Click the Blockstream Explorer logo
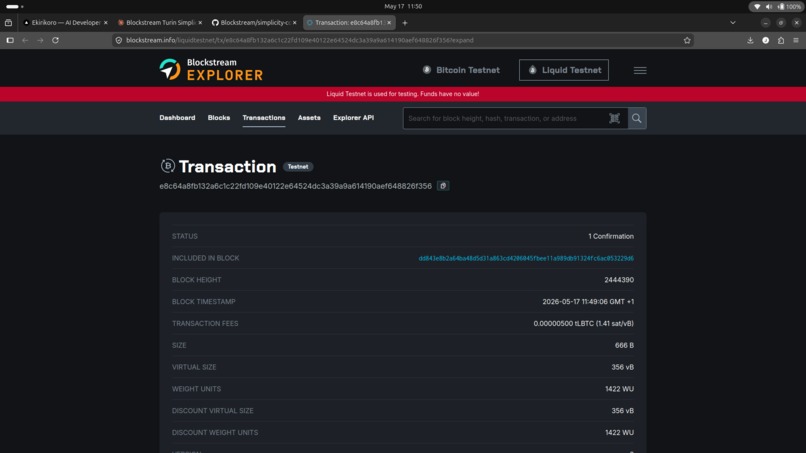806x453 pixels. (x=211, y=69)
